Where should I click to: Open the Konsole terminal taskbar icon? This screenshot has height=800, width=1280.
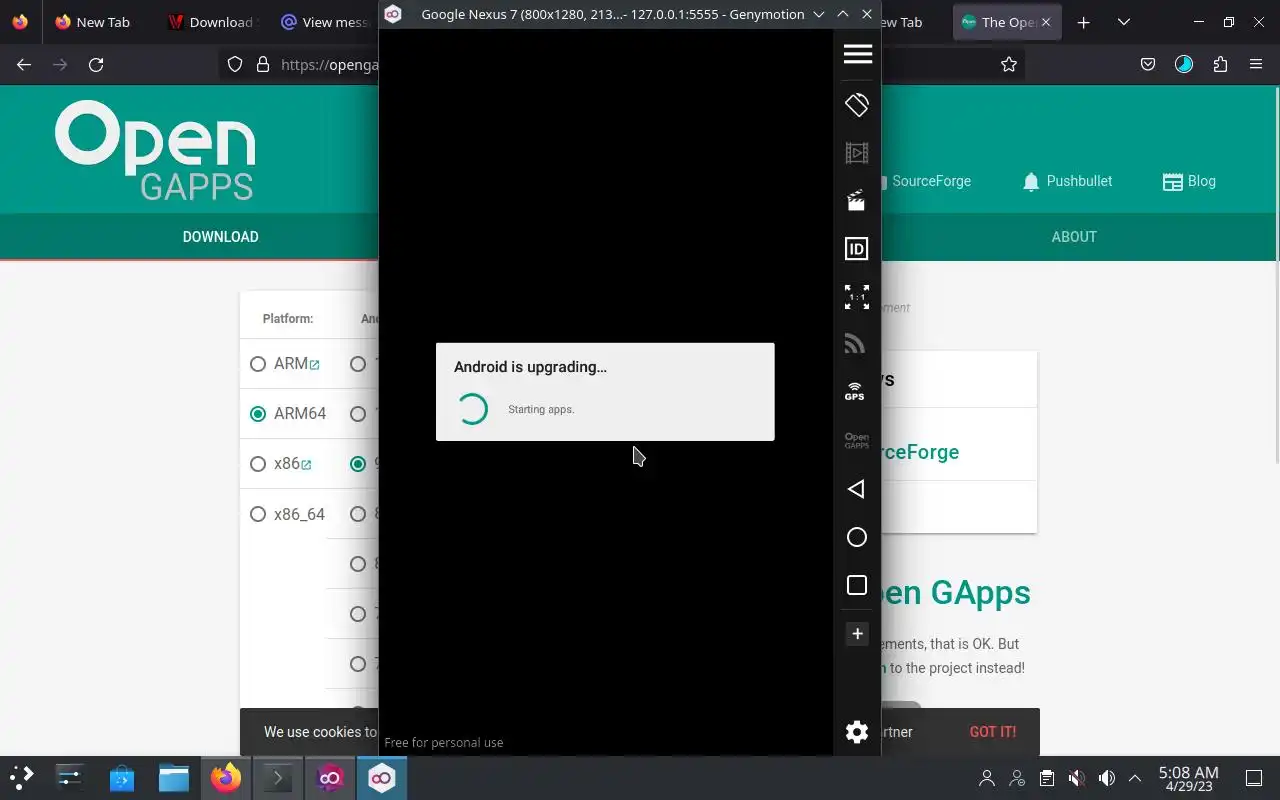[x=278, y=778]
